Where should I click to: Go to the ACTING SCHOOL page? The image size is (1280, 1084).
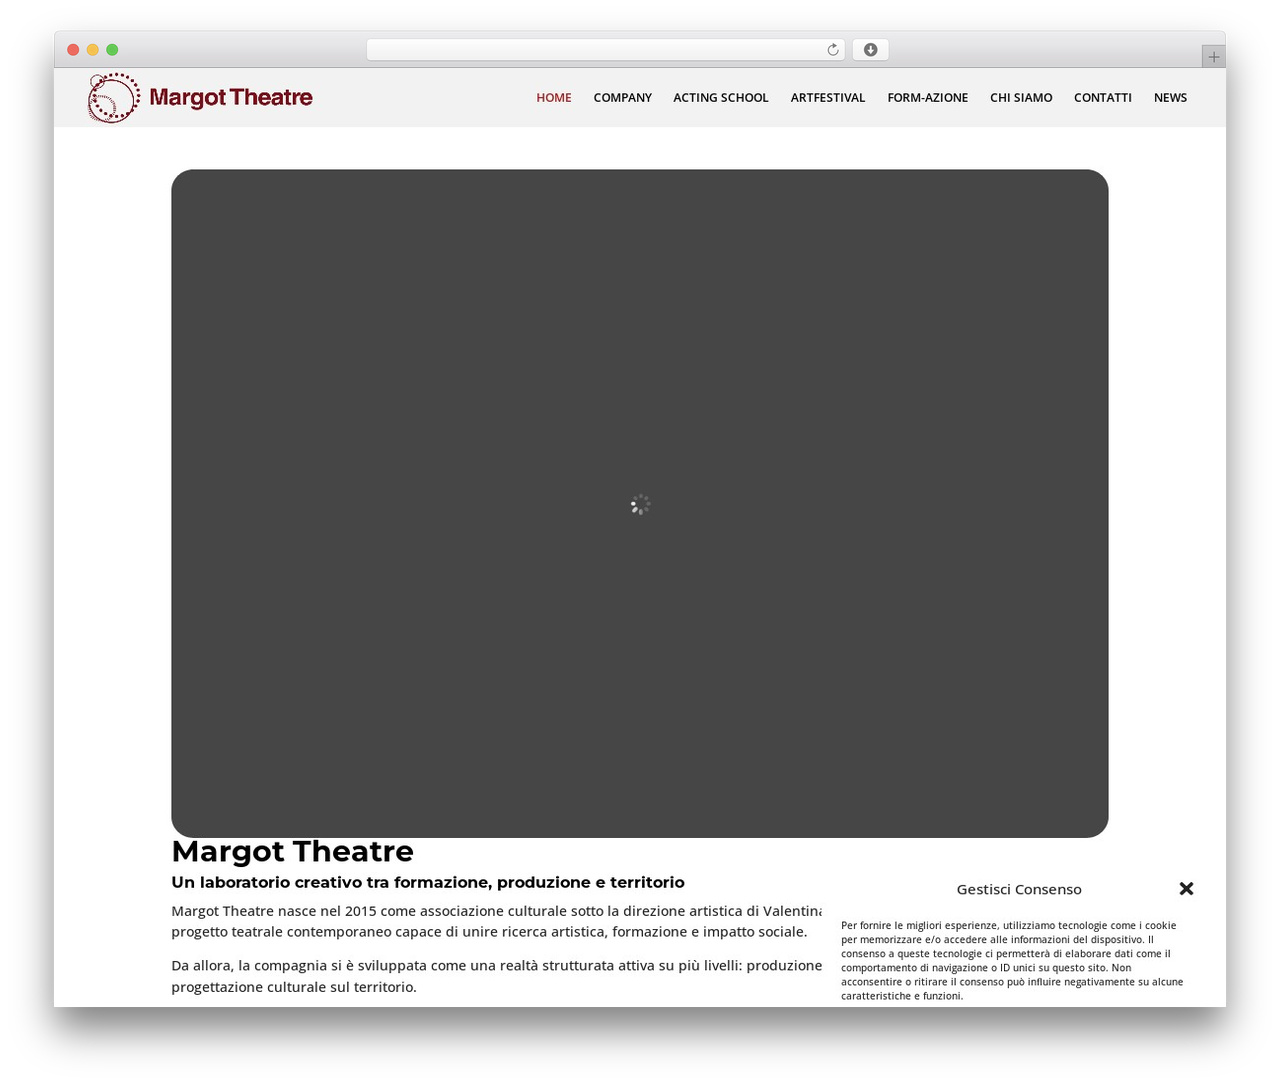(721, 98)
